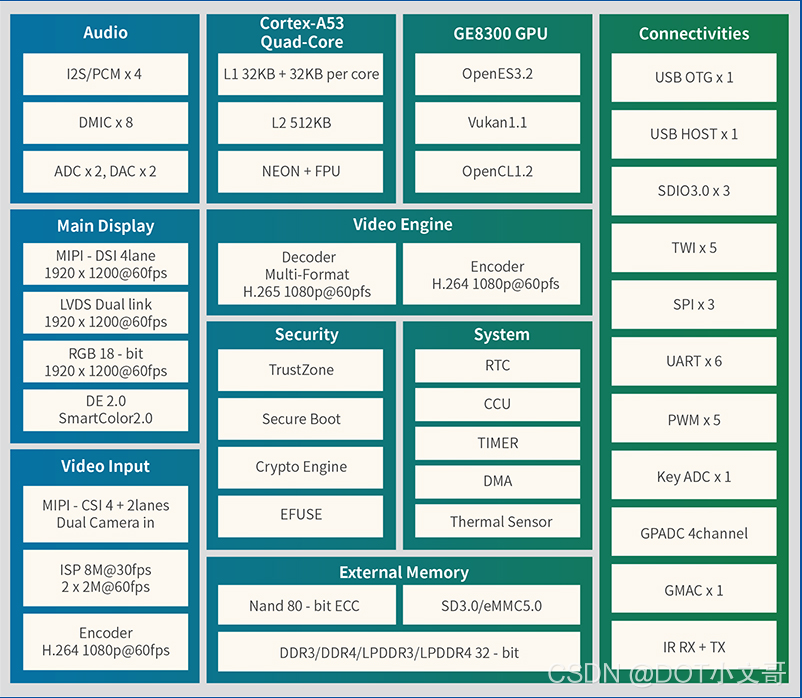The image size is (802, 698).
Task: Select the DE 2.0 SmartColor2.0 block
Action: [x=105, y=410]
